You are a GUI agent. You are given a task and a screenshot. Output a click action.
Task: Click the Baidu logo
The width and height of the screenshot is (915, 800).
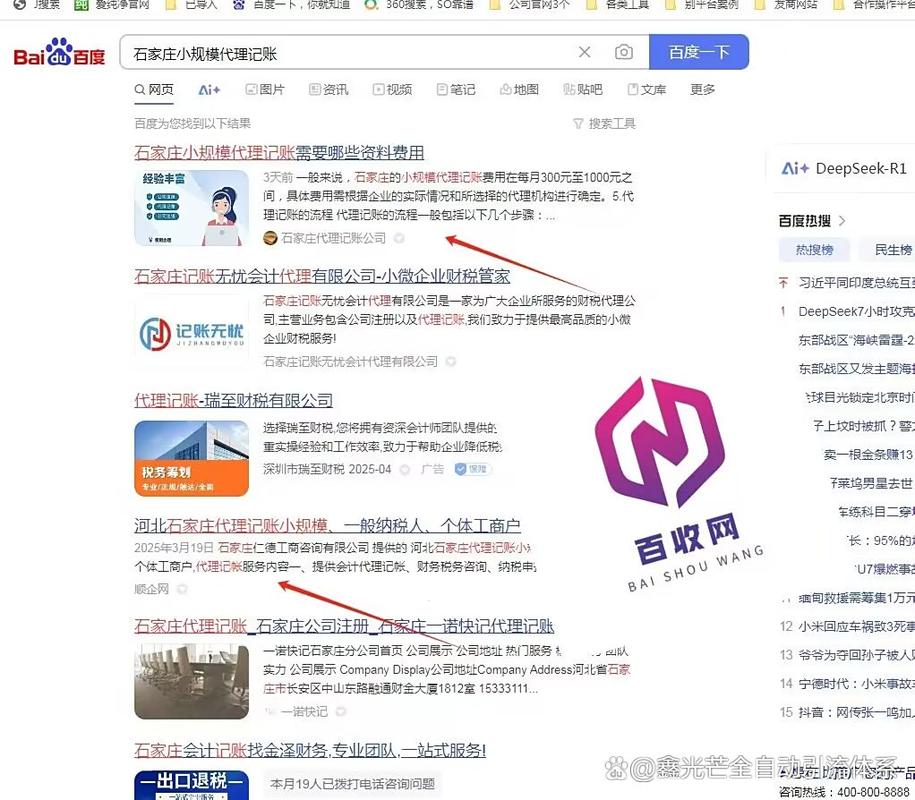(x=59, y=53)
